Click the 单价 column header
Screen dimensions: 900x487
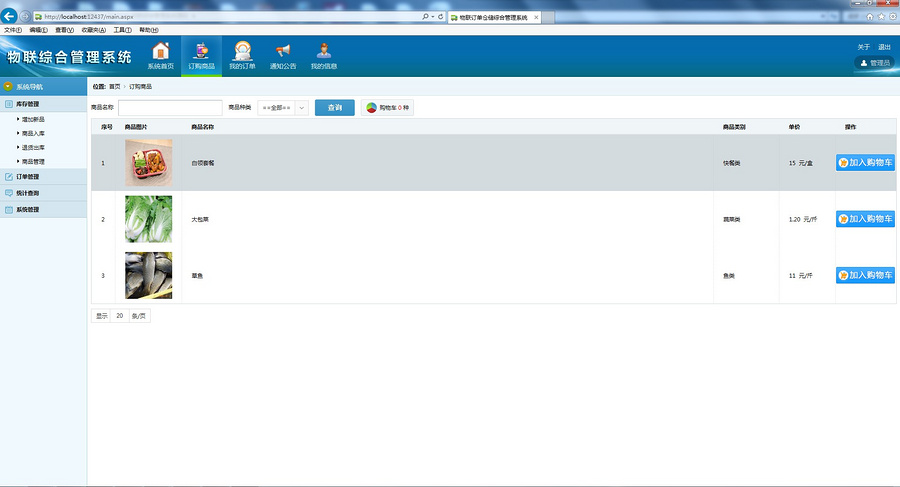794,127
